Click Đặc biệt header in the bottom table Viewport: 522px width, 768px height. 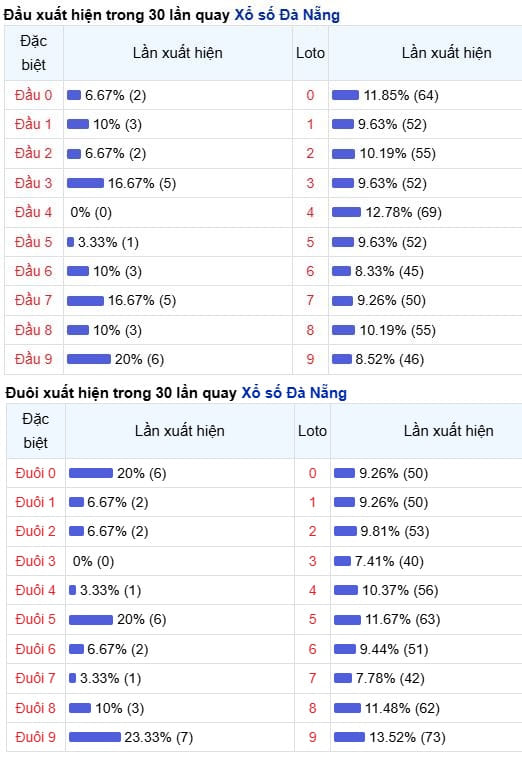click(36, 431)
